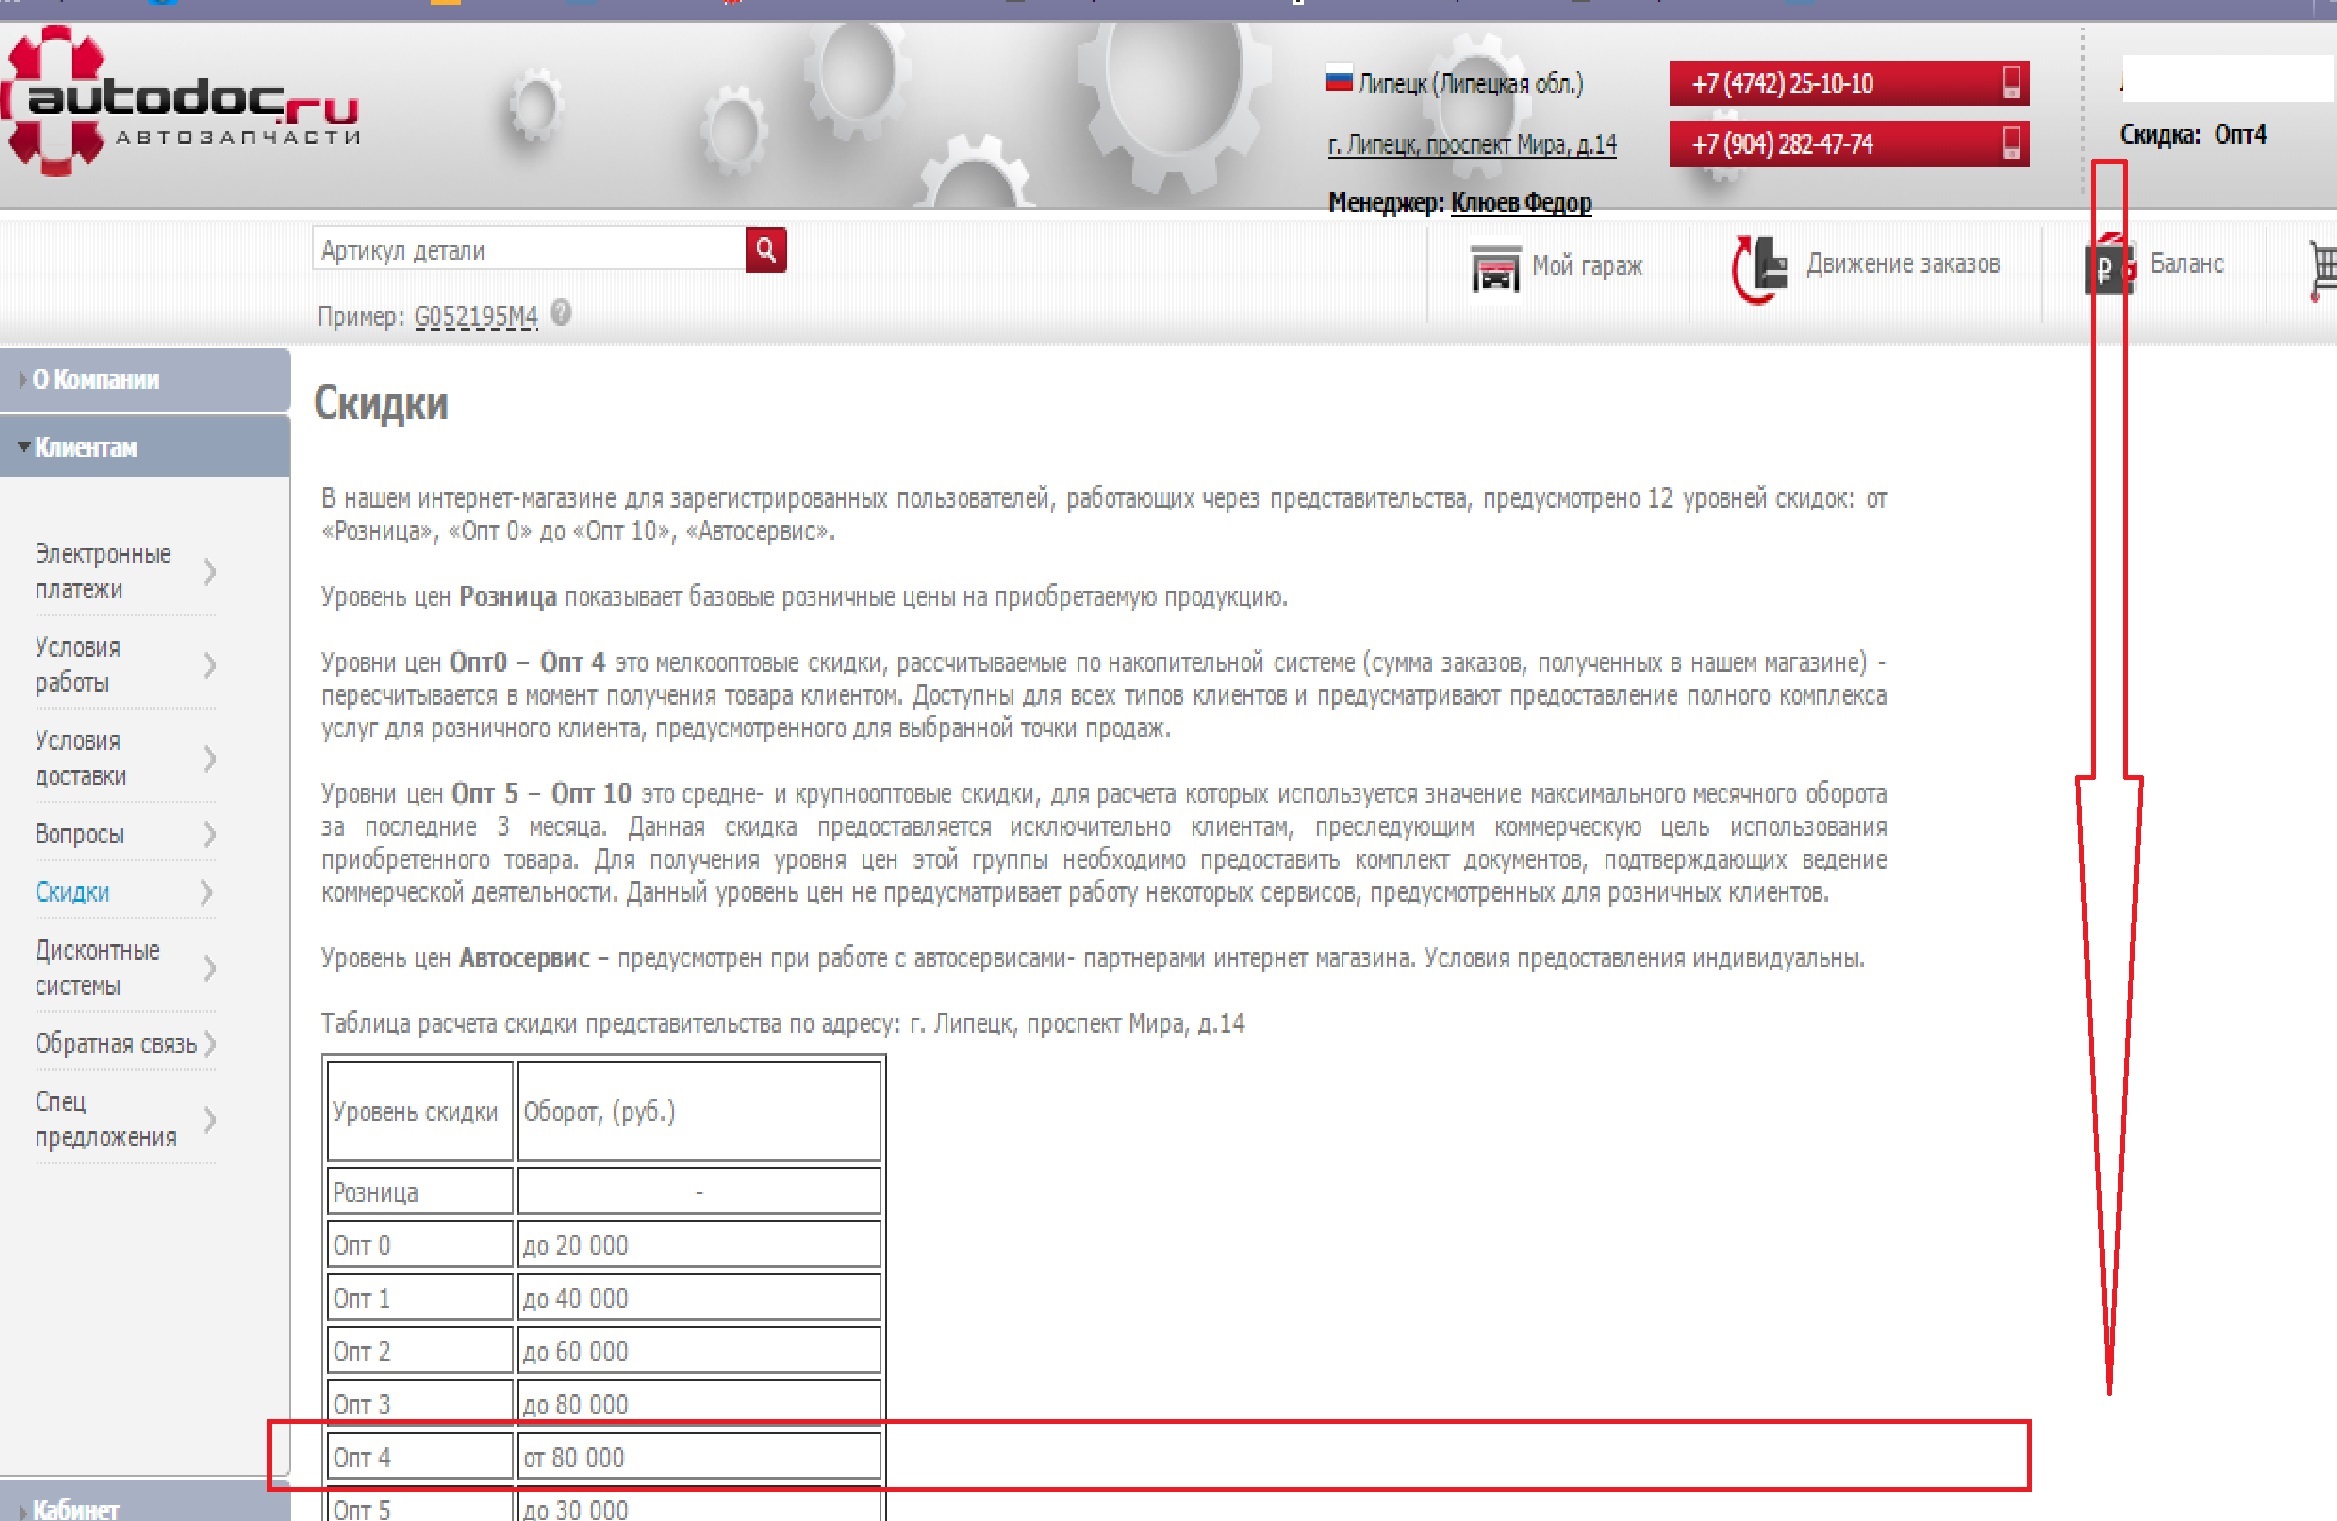
Task: Click the Опт 4 table cell
Action: click(420, 1456)
